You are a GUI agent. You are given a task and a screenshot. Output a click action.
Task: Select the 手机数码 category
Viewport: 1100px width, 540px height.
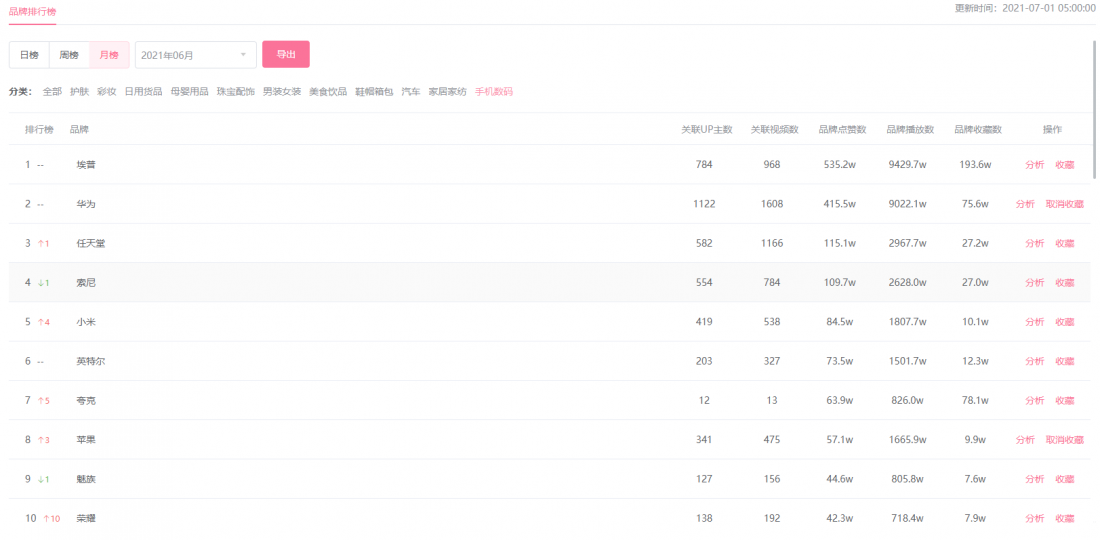pos(494,92)
